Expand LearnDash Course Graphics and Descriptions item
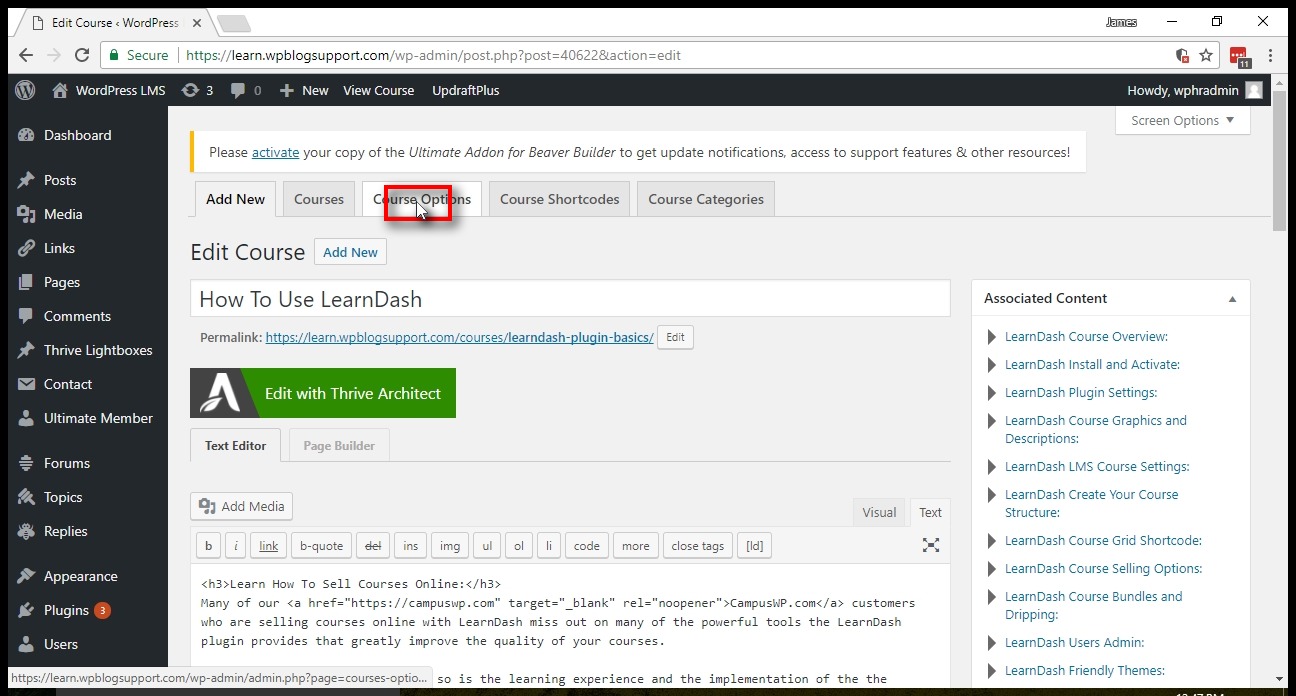Screen dimensions: 1296x696 click(x=991, y=421)
